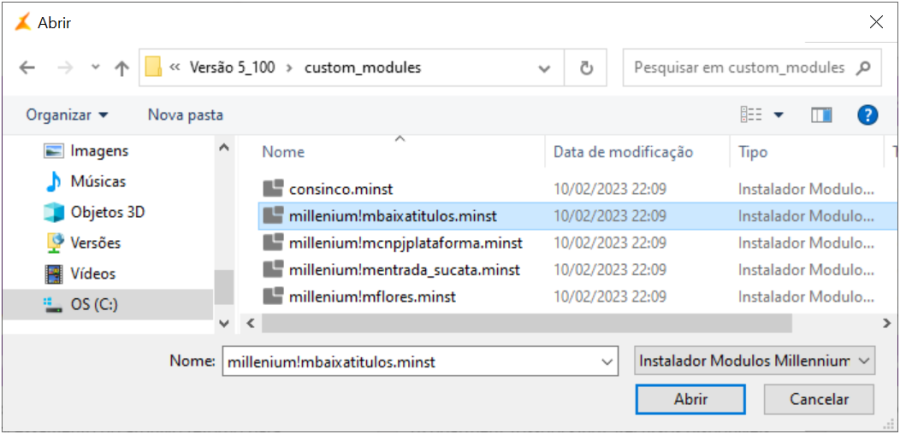Click the search magnifier icon

tap(863, 68)
